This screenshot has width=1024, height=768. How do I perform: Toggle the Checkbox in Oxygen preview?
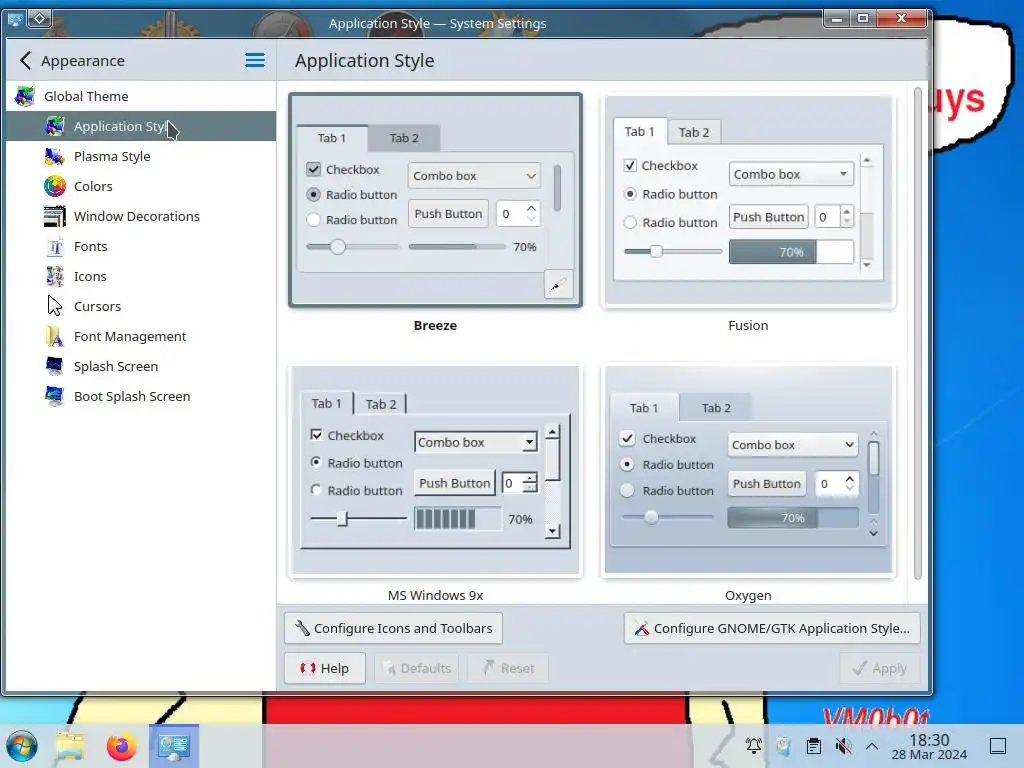click(627, 439)
